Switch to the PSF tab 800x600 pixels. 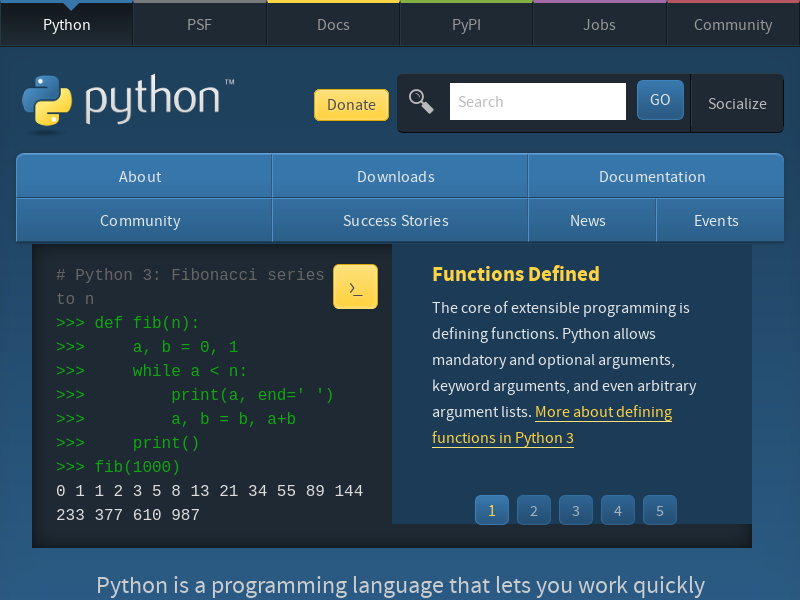[x=199, y=24]
